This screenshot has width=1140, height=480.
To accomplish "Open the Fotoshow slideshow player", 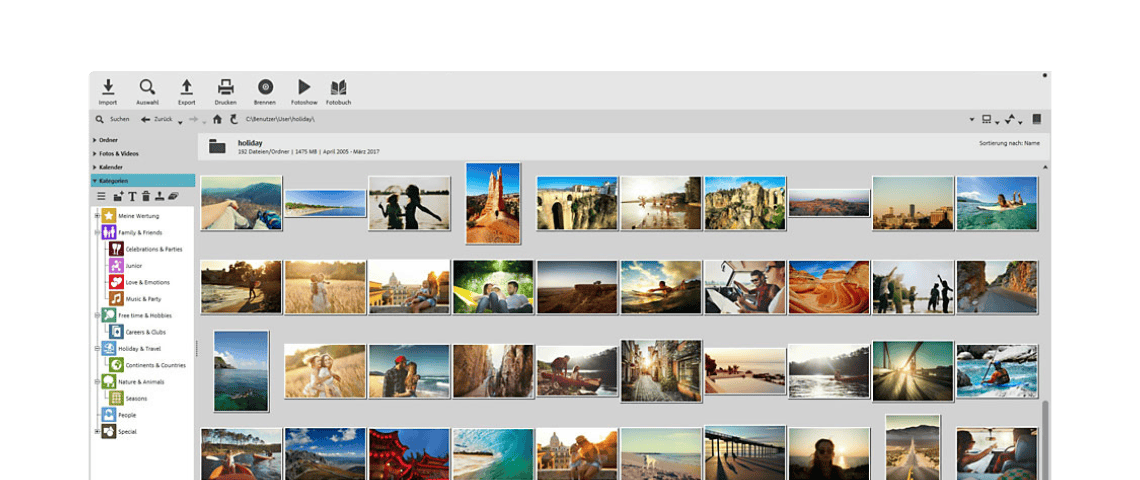I will 304,91.
